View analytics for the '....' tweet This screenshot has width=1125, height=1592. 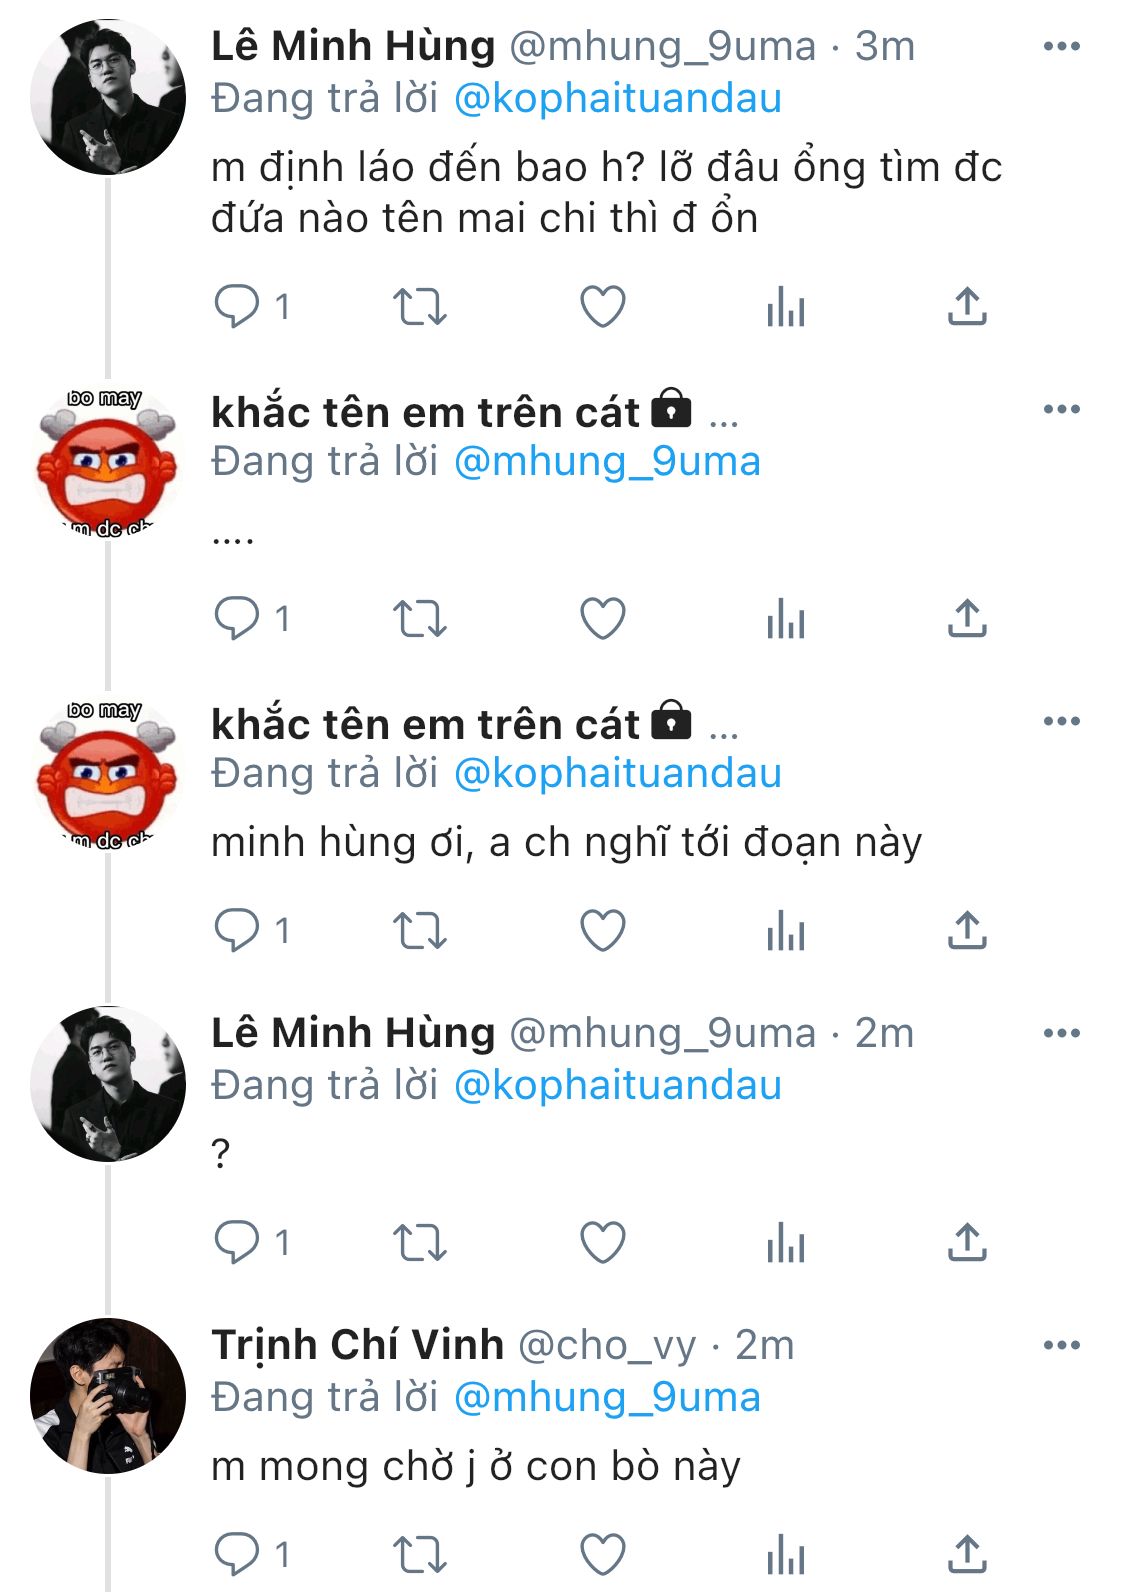point(786,618)
